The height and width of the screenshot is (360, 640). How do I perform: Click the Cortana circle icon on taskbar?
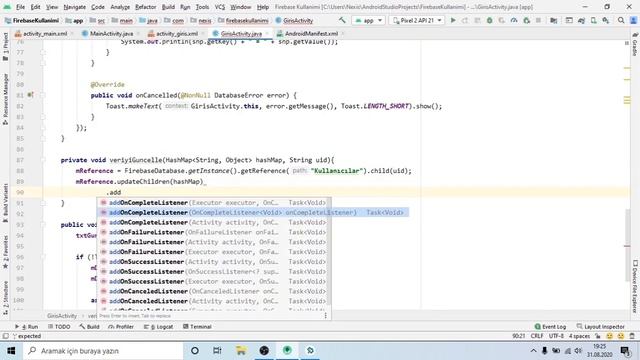click(x=195, y=351)
